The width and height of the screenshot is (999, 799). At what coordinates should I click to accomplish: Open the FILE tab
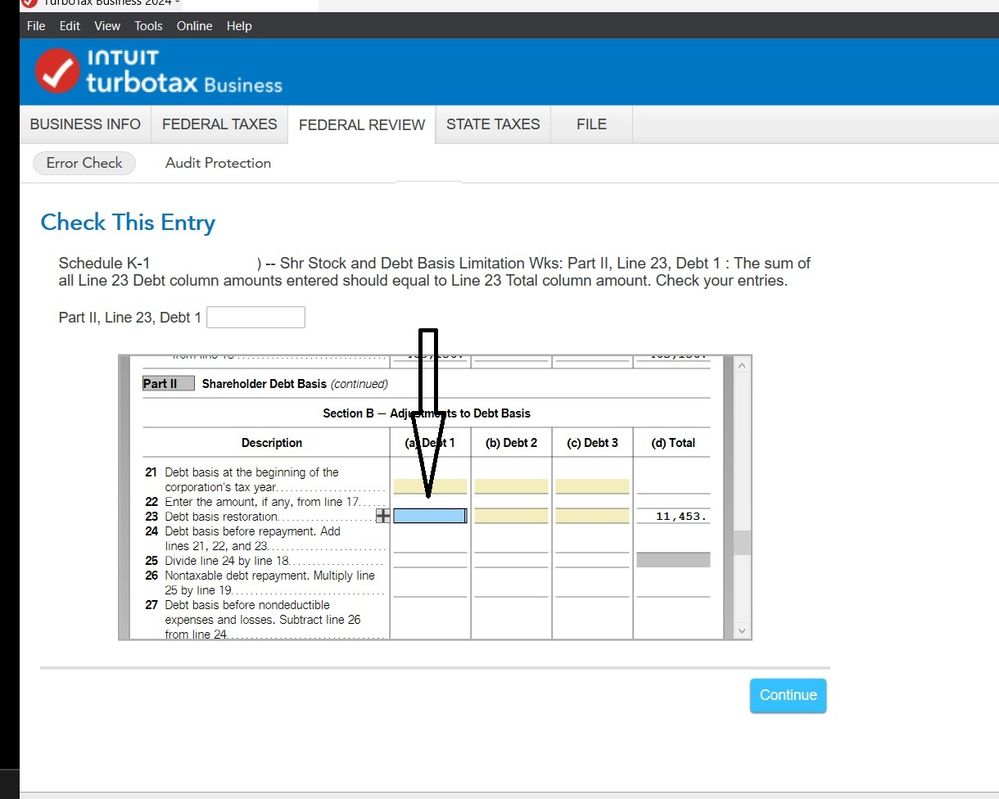pyautogui.click(x=591, y=124)
